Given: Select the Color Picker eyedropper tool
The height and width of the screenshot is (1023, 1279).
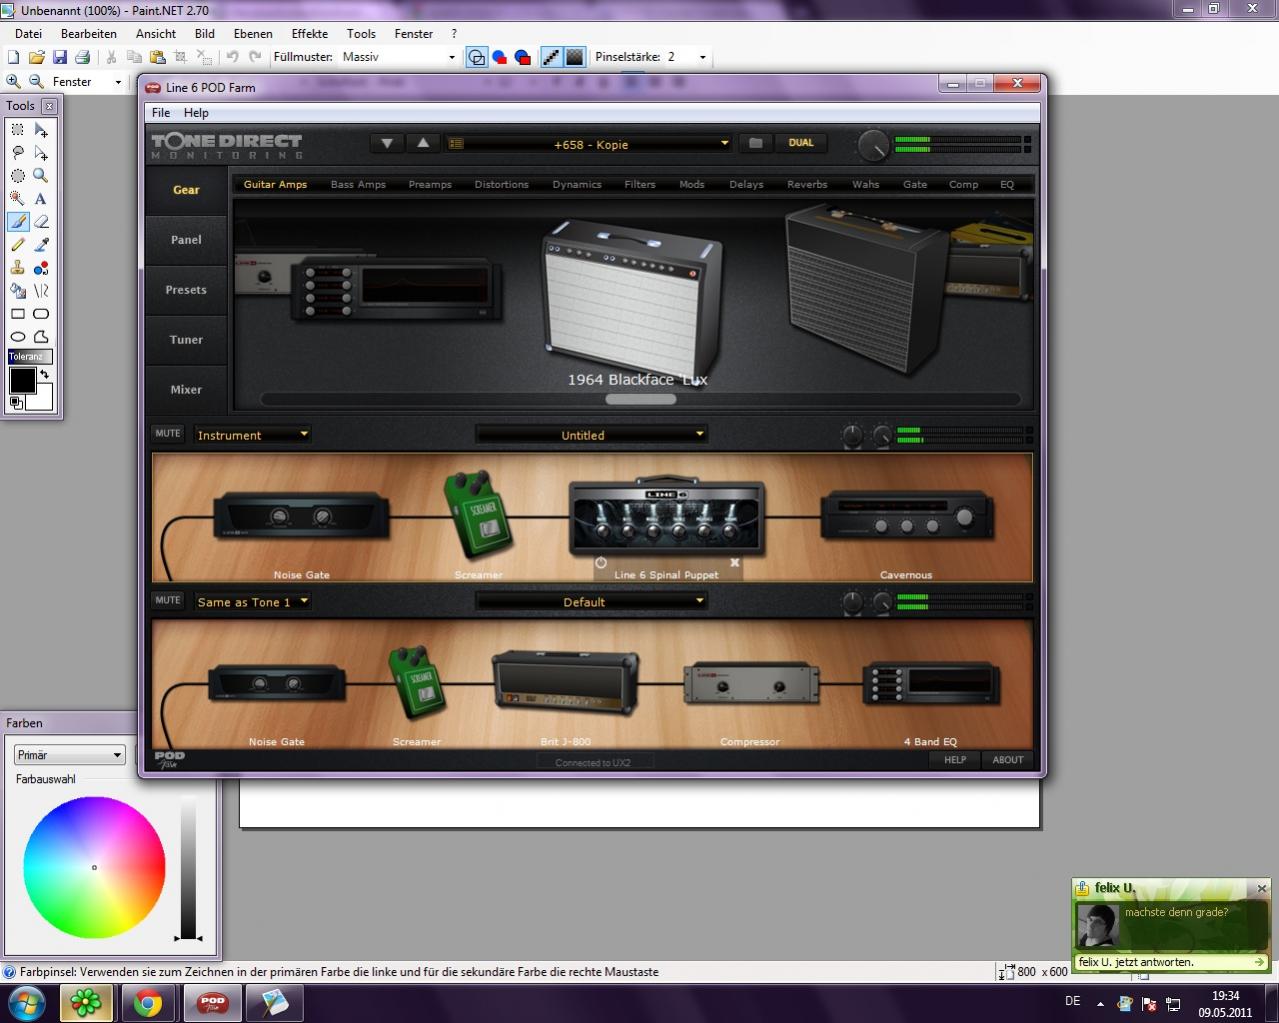Looking at the screenshot, I should click(x=41, y=245).
